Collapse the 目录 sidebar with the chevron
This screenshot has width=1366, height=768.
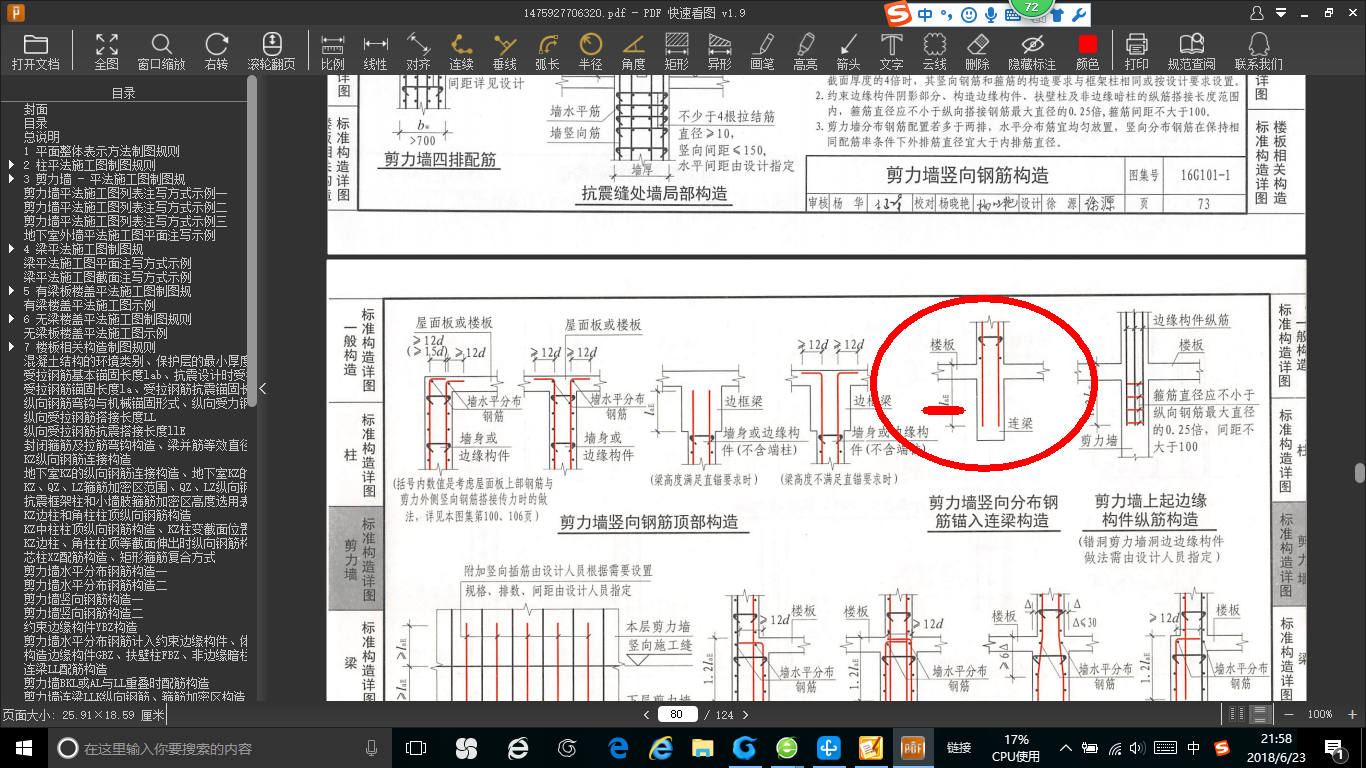[x=263, y=388]
